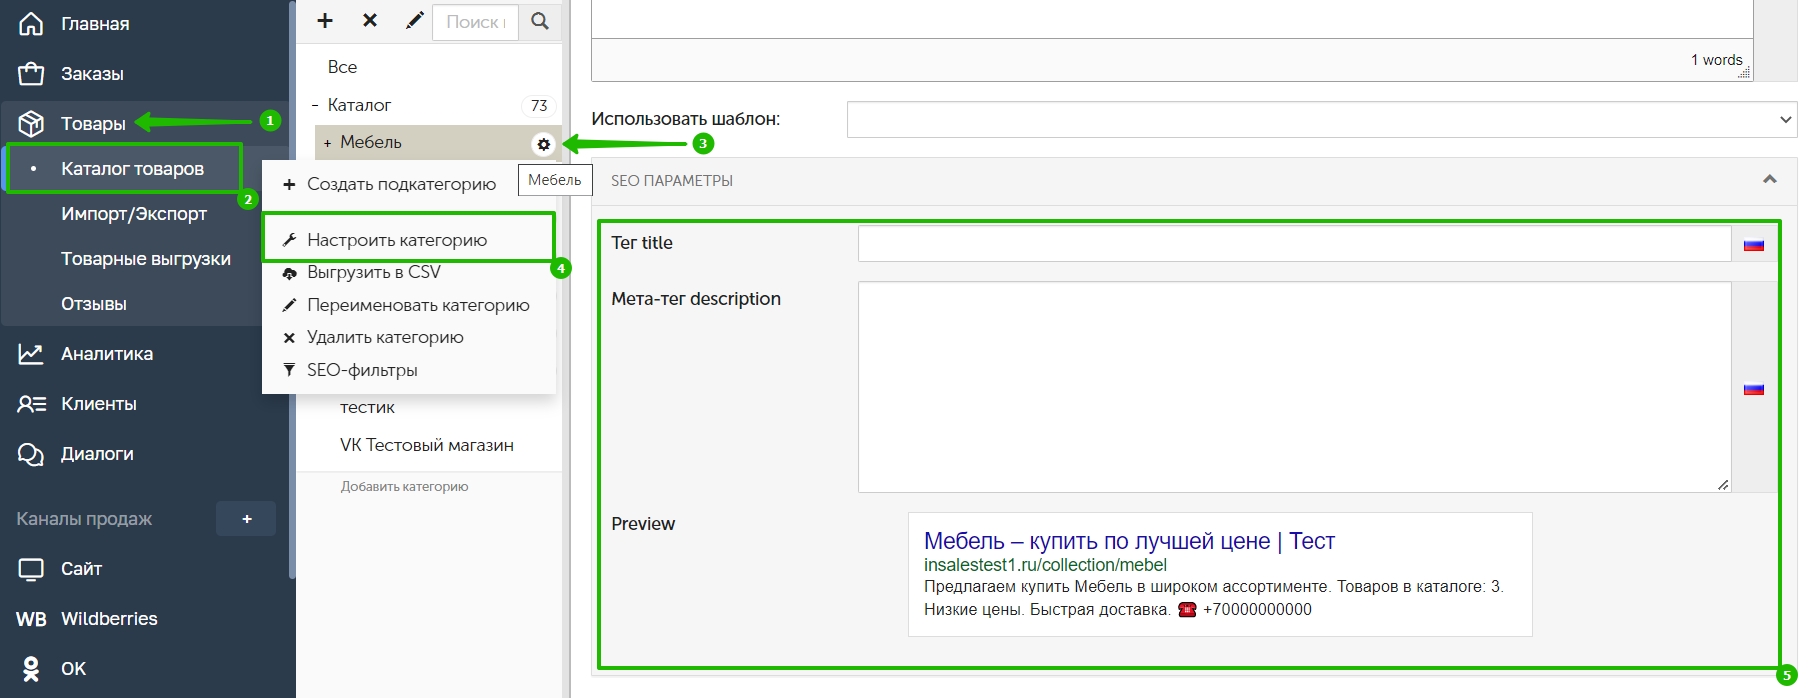This screenshot has height=698, width=1814.
Task: Open OK Odnoklassniki sales channel
Action: pos(73,669)
